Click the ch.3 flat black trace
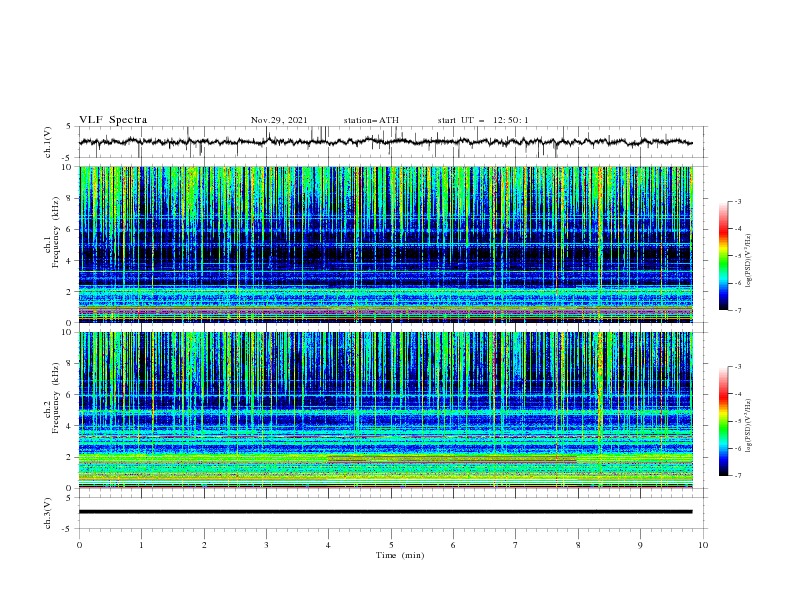This screenshot has height=612, width=792. [386, 512]
